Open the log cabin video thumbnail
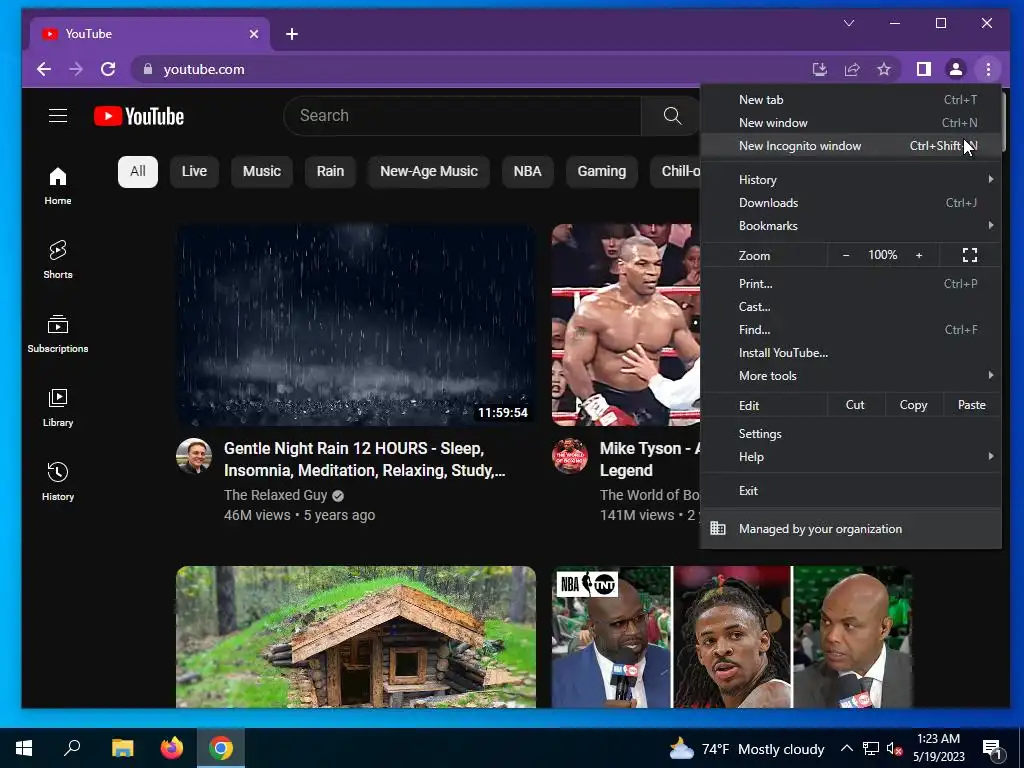The height and width of the screenshot is (768, 1024). [356, 637]
